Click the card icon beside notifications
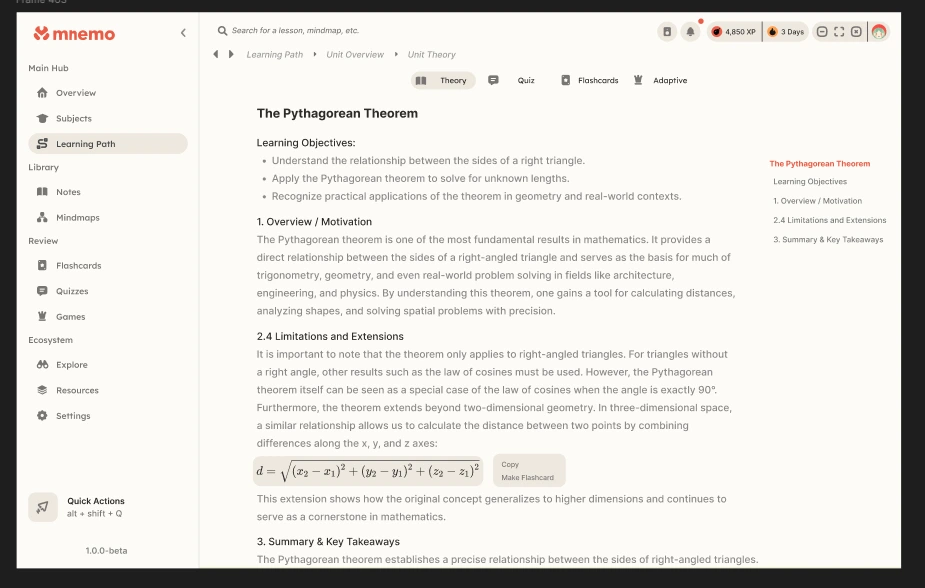The width and height of the screenshot is (925, 588). click(x=667, y=32)
